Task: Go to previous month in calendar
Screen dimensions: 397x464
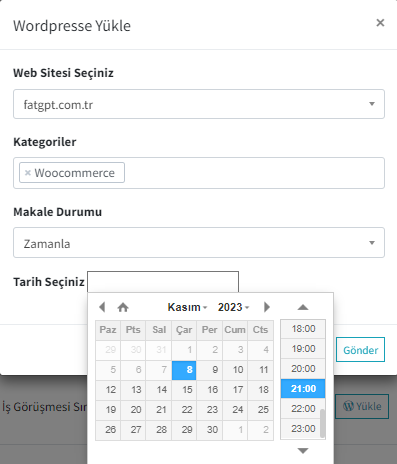Action: (102, 307)
